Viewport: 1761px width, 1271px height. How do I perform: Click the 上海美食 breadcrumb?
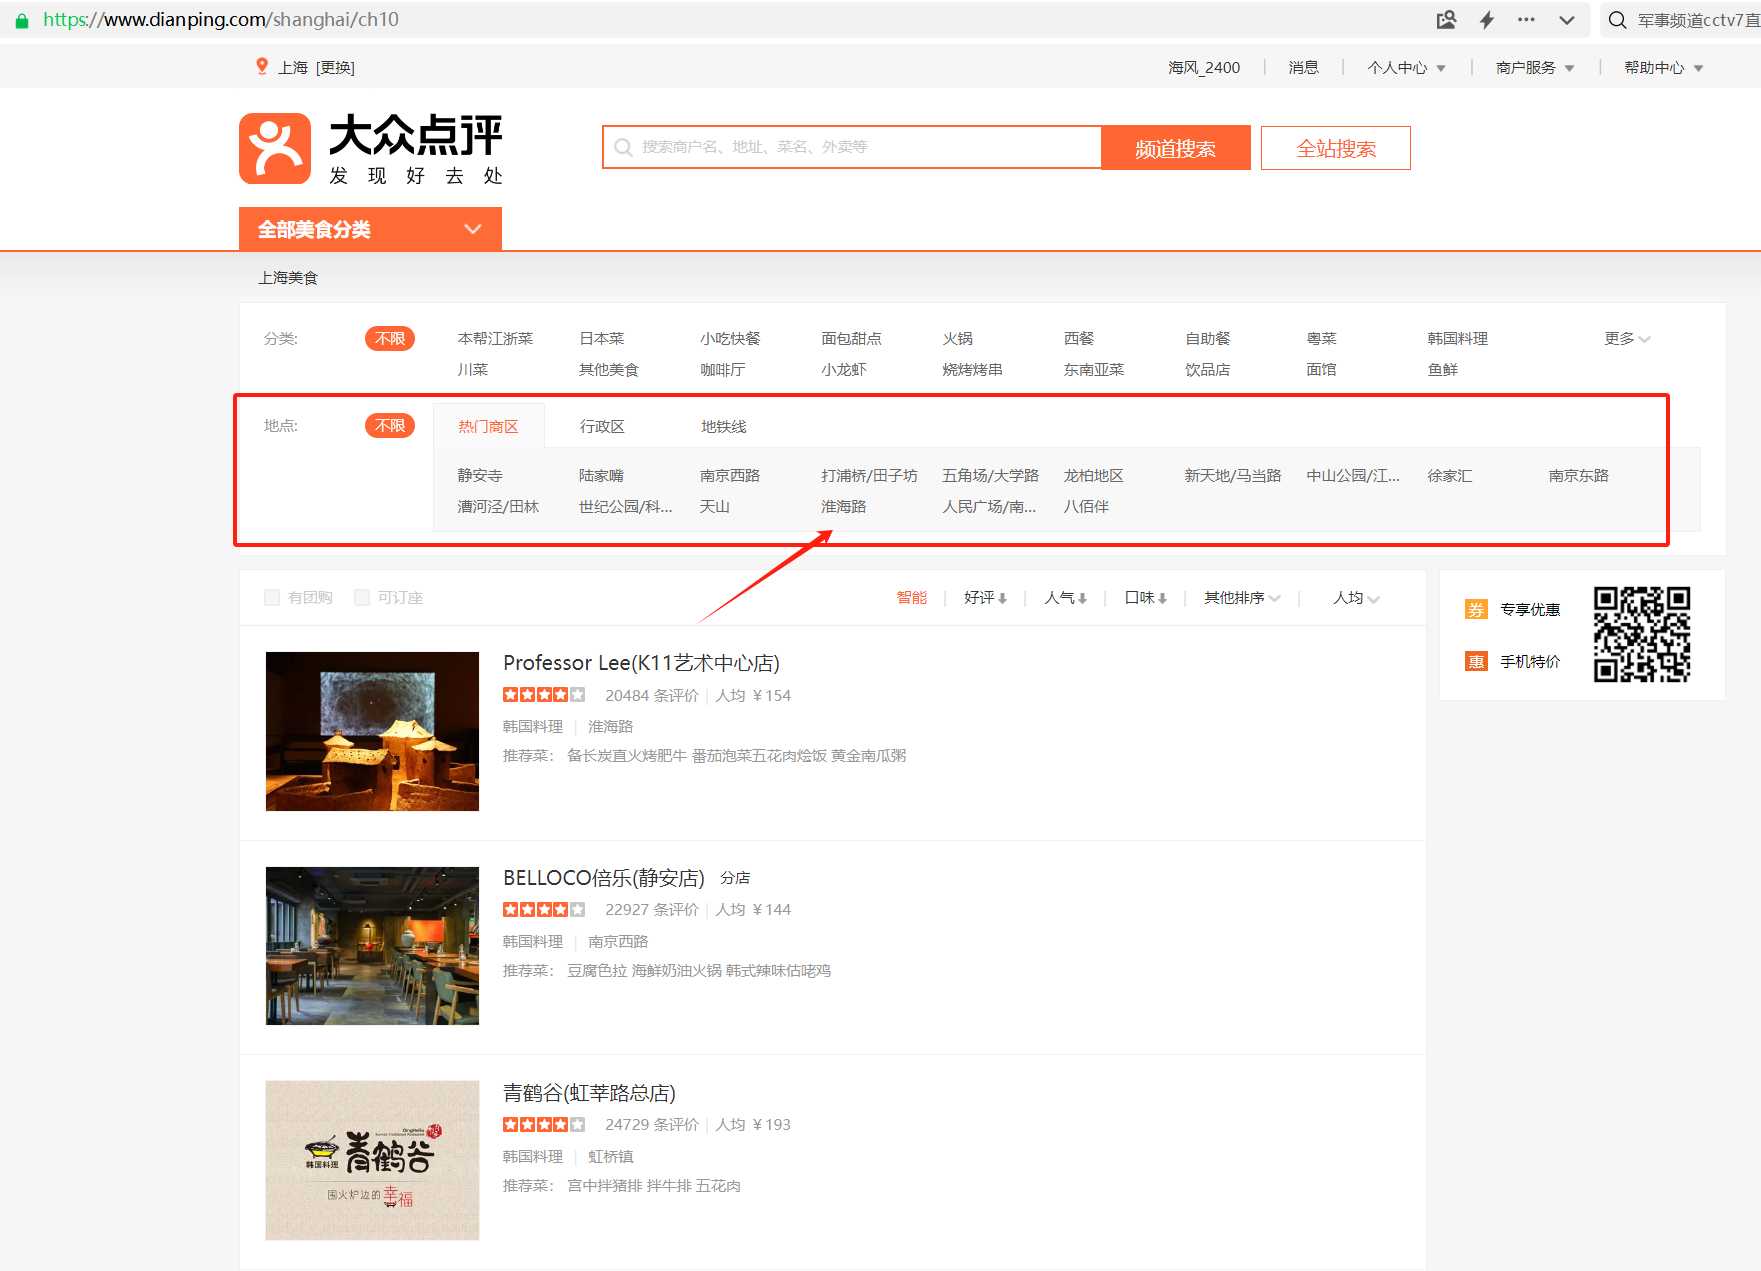288,277
